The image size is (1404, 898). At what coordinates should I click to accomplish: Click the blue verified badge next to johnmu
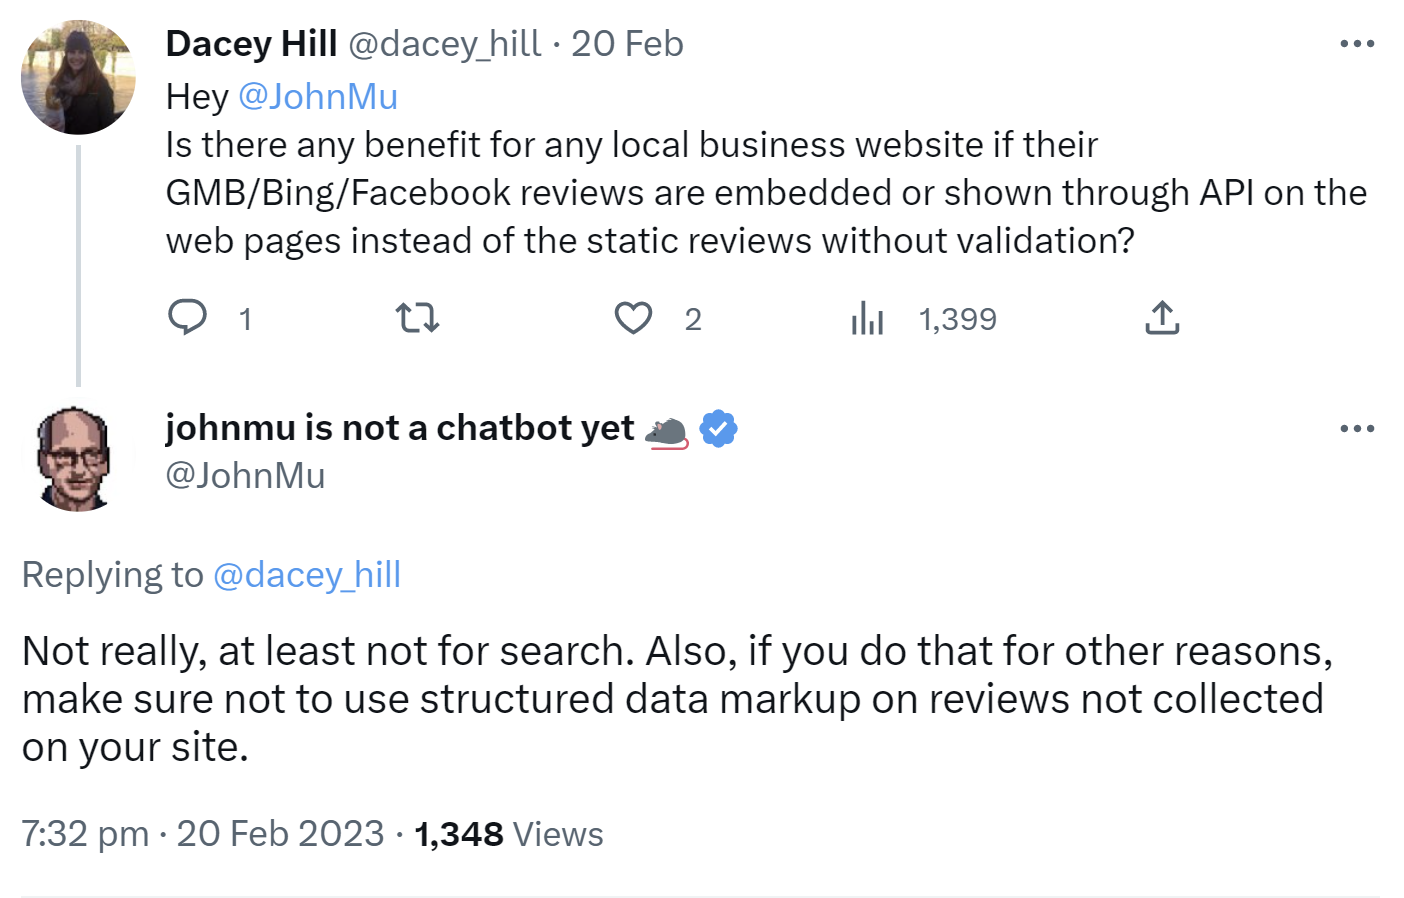coord(718,429)
